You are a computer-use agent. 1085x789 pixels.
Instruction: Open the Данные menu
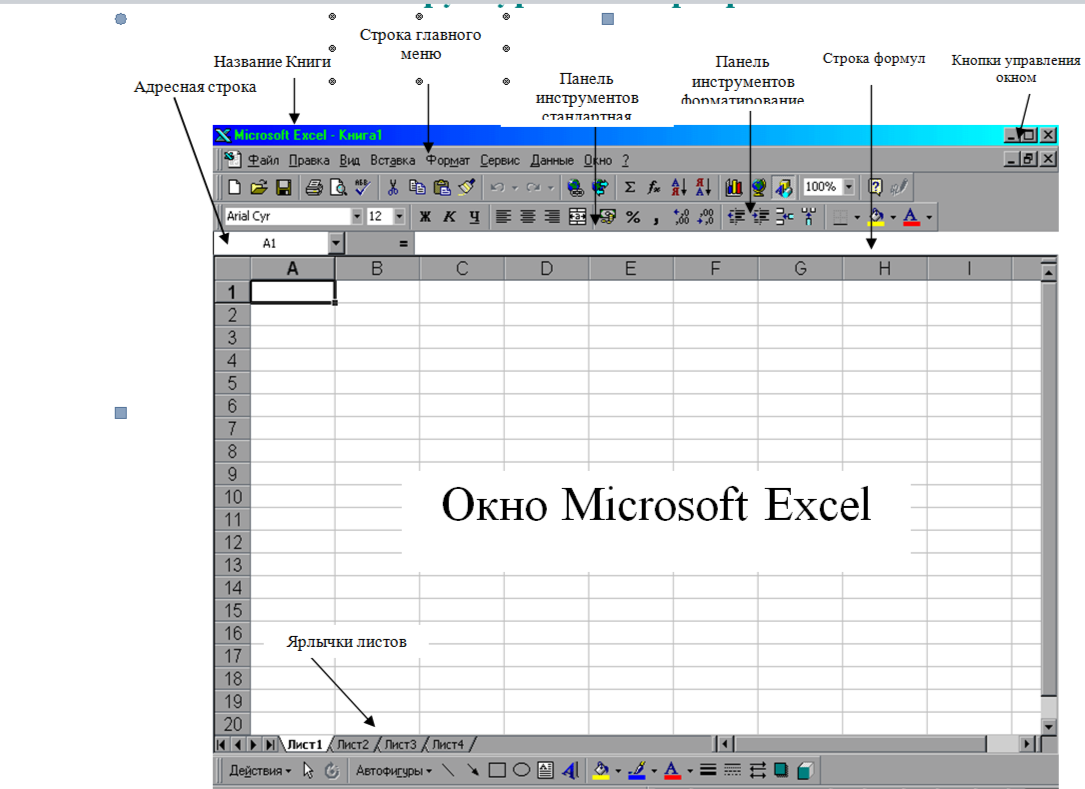pos(552,161)
